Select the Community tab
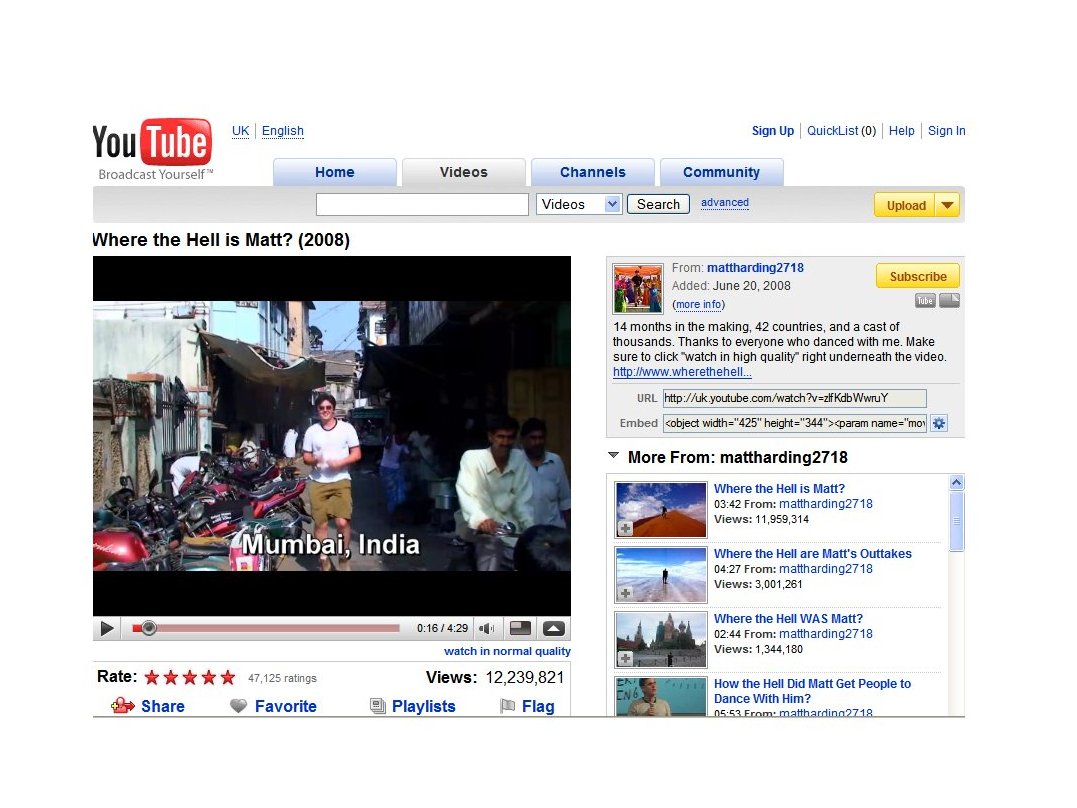 (721, 171)
